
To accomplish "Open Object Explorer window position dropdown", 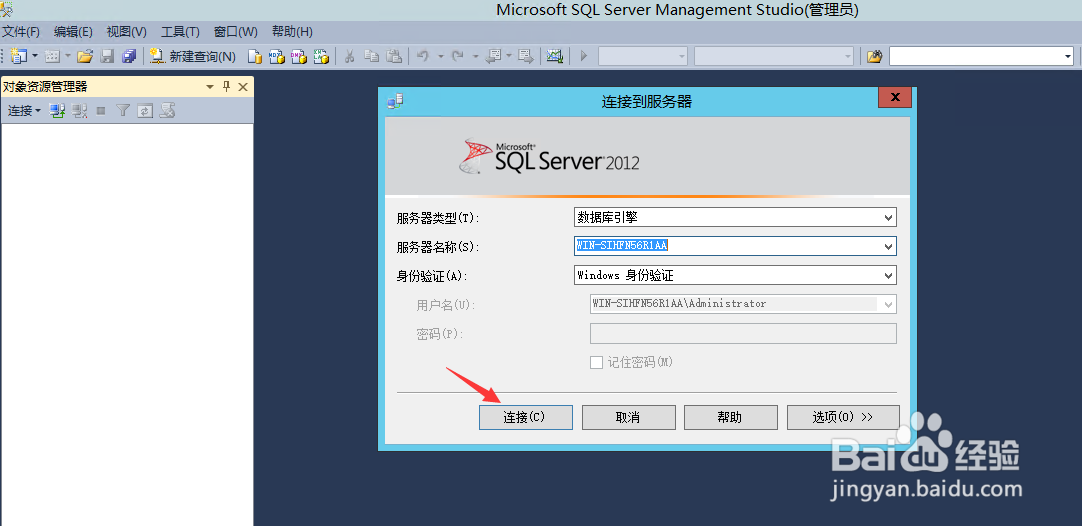I will pos(210,87).
